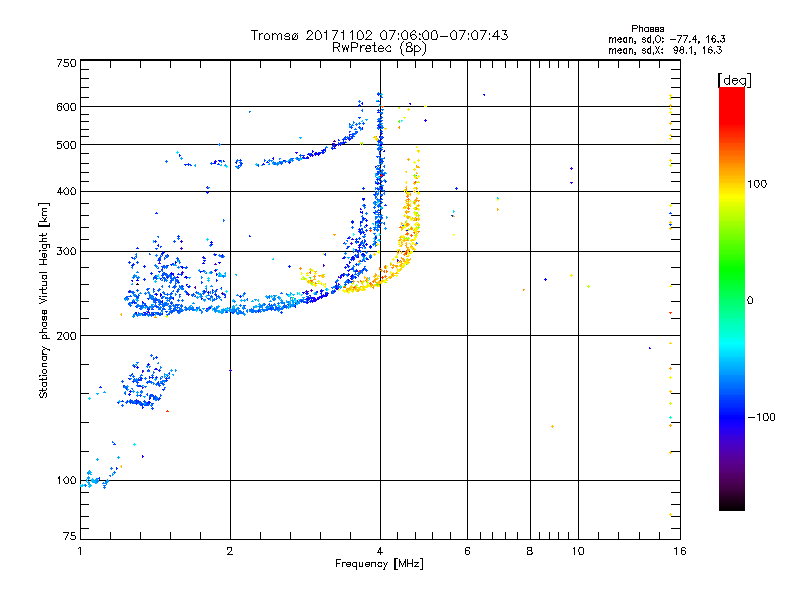Click the x-axis label "4"
This screenshot has width=800, height=600.
380,551
